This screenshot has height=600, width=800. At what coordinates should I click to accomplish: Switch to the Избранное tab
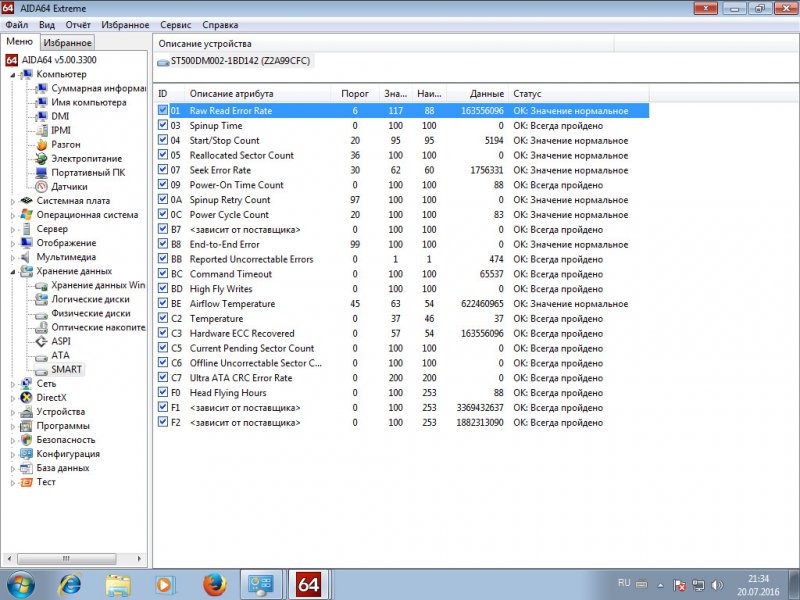coord(69,42)
